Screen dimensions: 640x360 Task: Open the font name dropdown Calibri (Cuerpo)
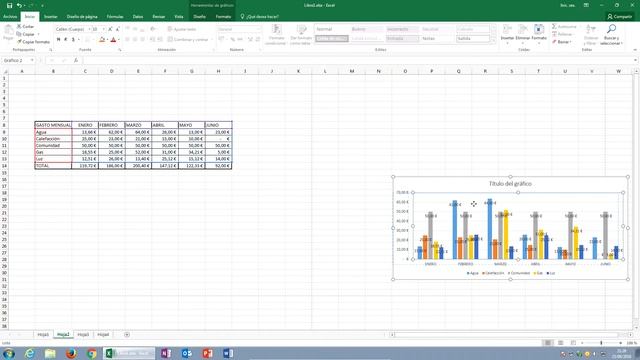point(89,29)
